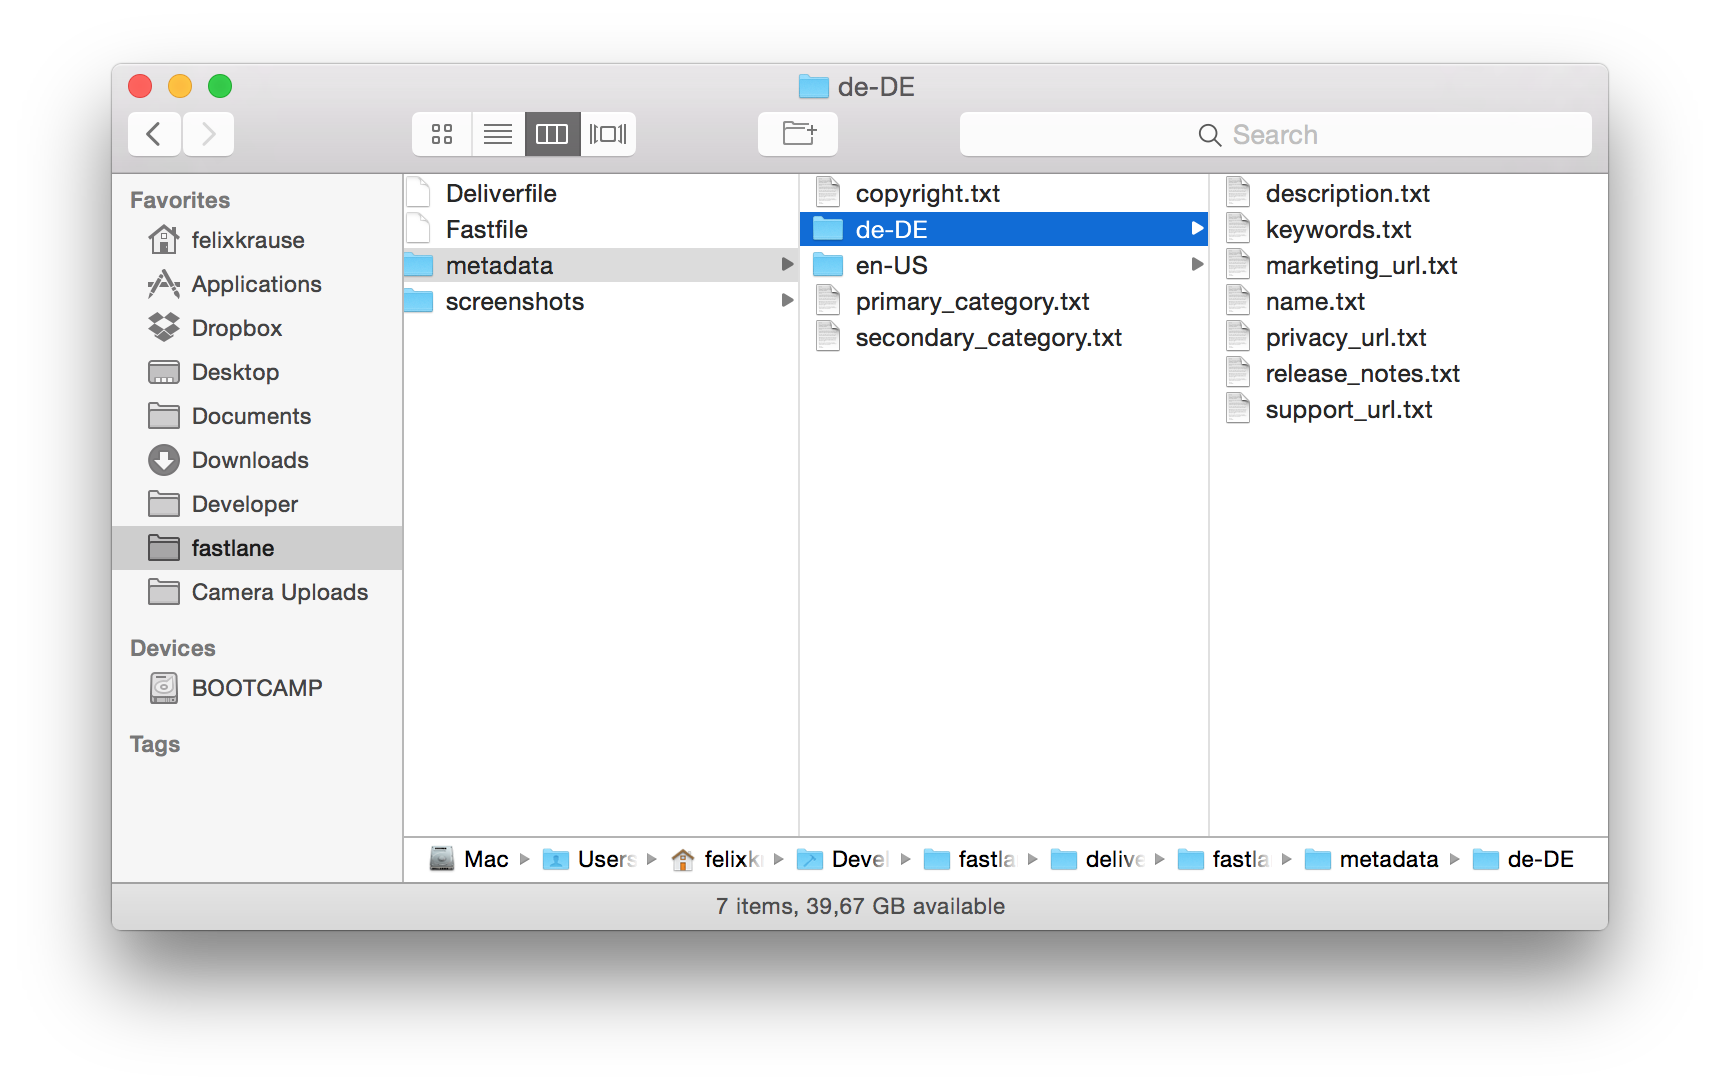Select the Fastfile document
This screenshot has height=1090, width=1720.
click(600, 229)
